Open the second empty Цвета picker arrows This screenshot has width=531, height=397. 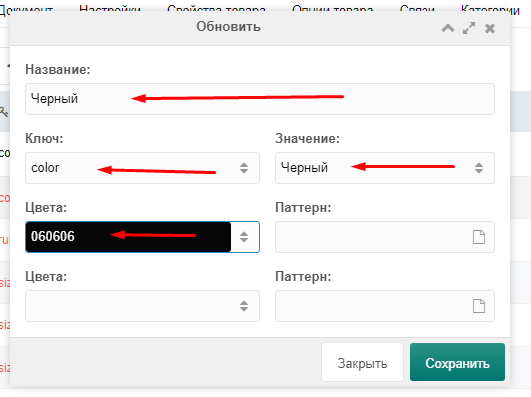244,306
